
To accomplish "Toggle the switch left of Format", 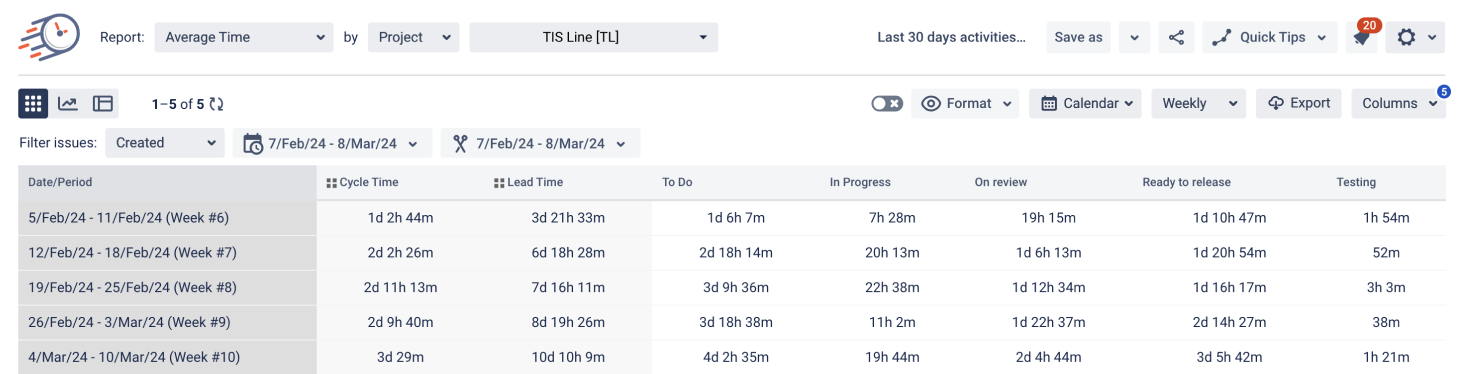I will pos(887,103).
